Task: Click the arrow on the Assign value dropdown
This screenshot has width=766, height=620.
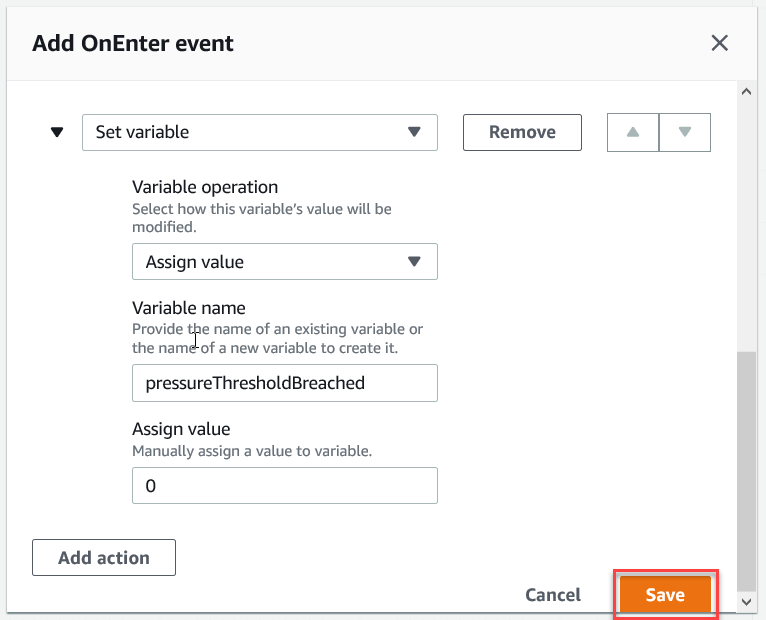Action: [x=415, y=262]
